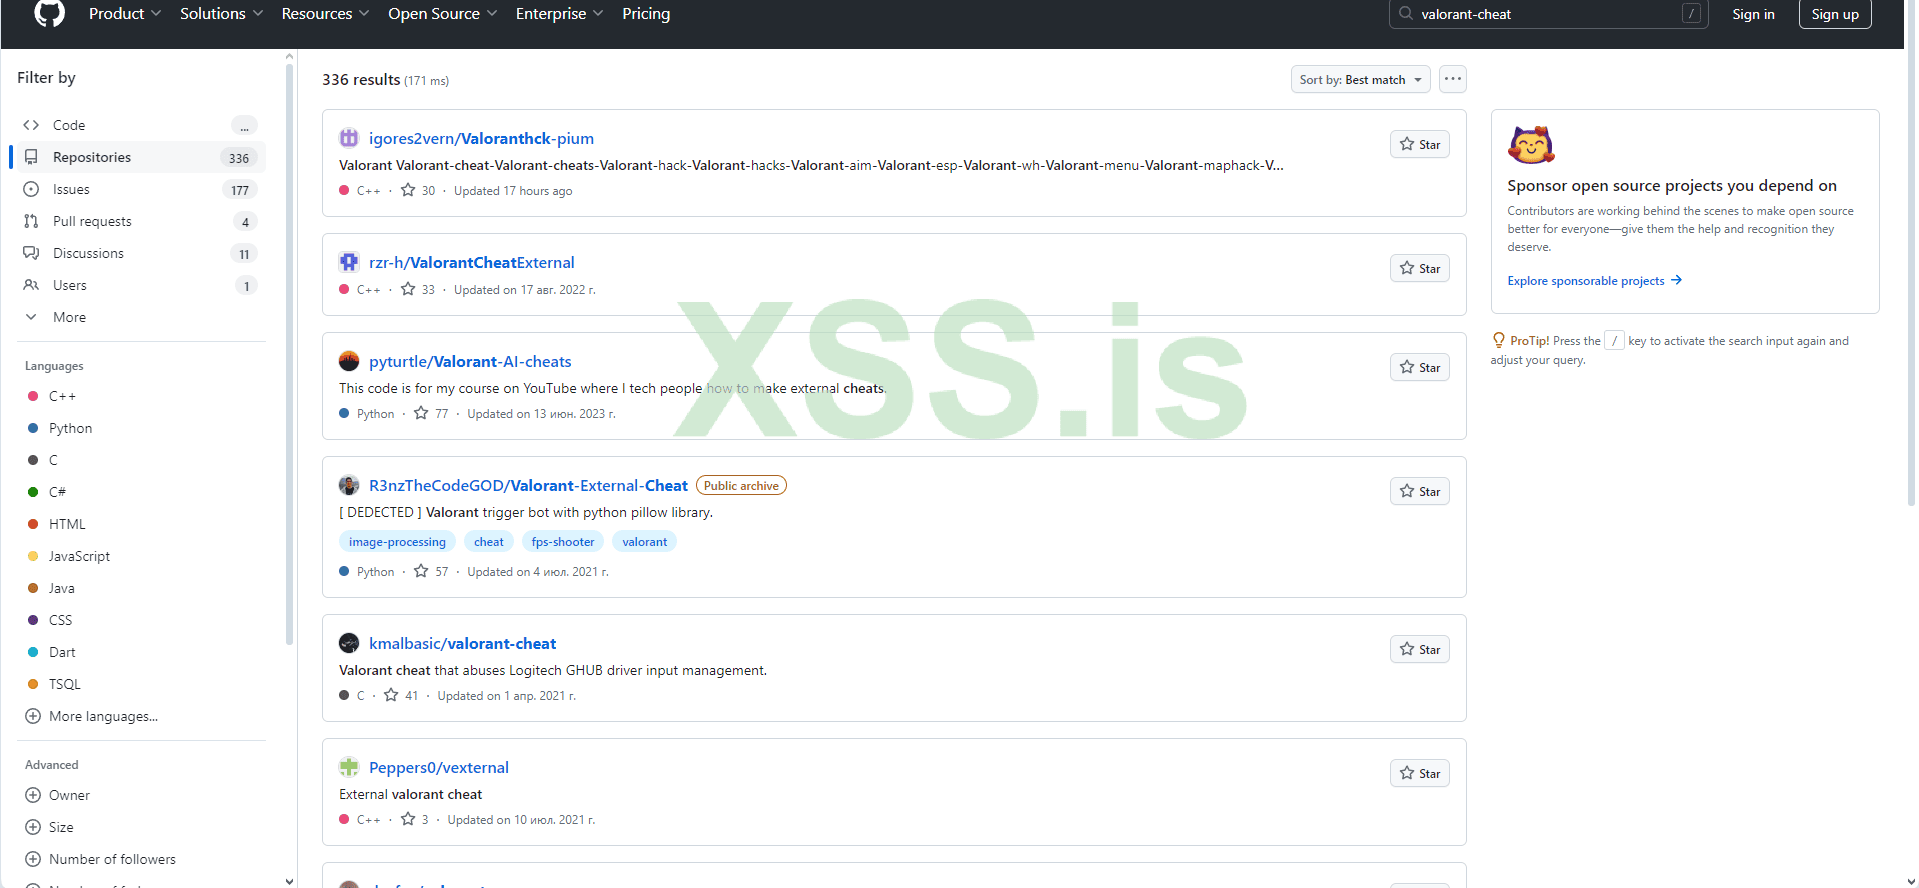Image resolution: width=1919 pixels, height=888 pixels.
Task: Click the Sign up button
Action: click(x=1835, y=14)
